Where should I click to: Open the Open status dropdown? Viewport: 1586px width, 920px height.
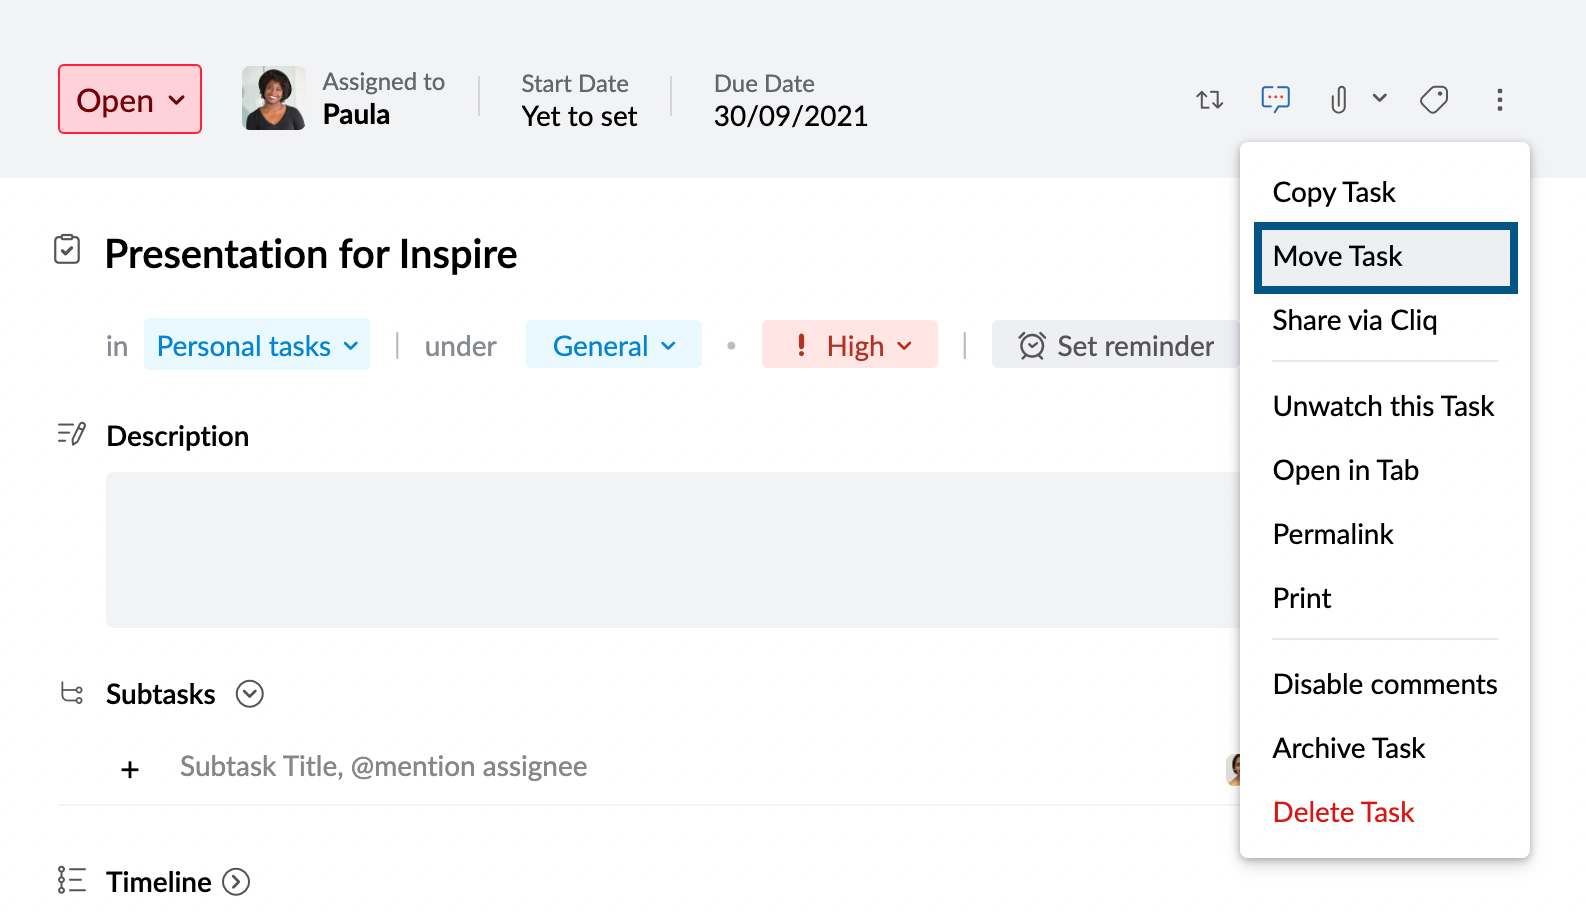point(130,100)
